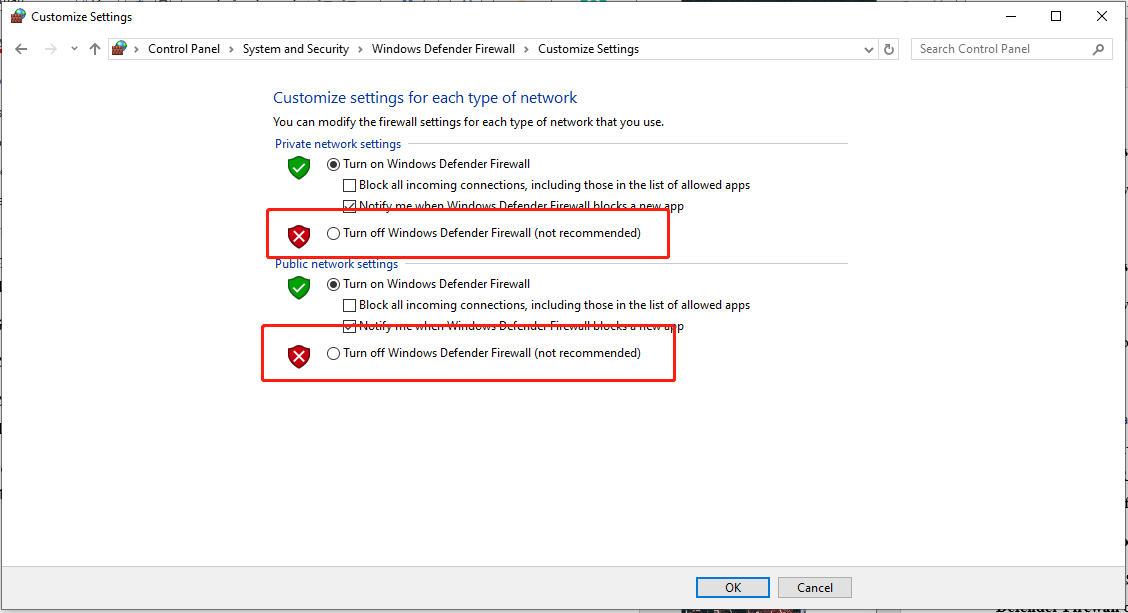Expand the recent pages dropdown beside forward arrow
Image resolution: width=1128 pixels, height=613 pixels.
coord(73,48)
